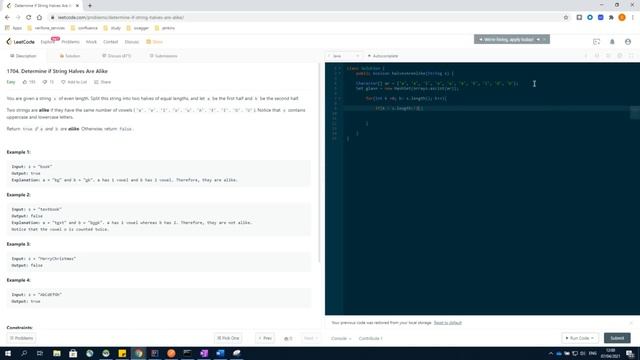This screenshot has height=360, width=640.
Task: Click the browser address bar
Action: click(x=306, y=18)
